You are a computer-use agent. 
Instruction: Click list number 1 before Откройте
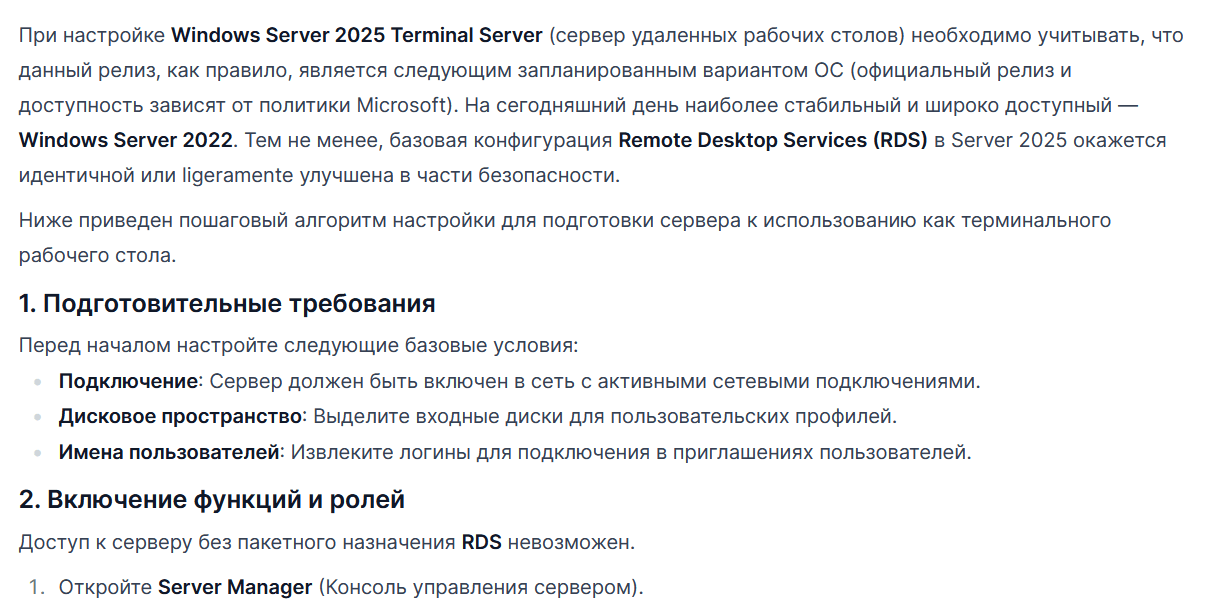point(36,587)
